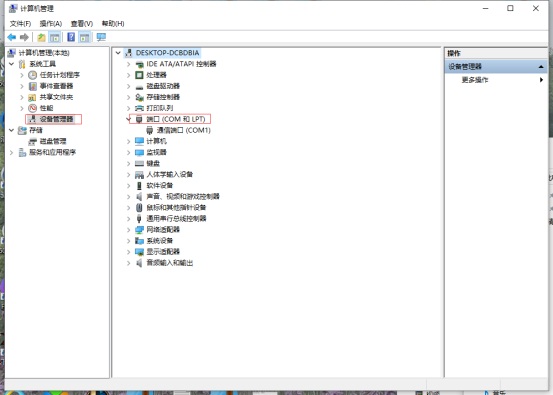Open the 查看(V) menu

pos(81,24)
